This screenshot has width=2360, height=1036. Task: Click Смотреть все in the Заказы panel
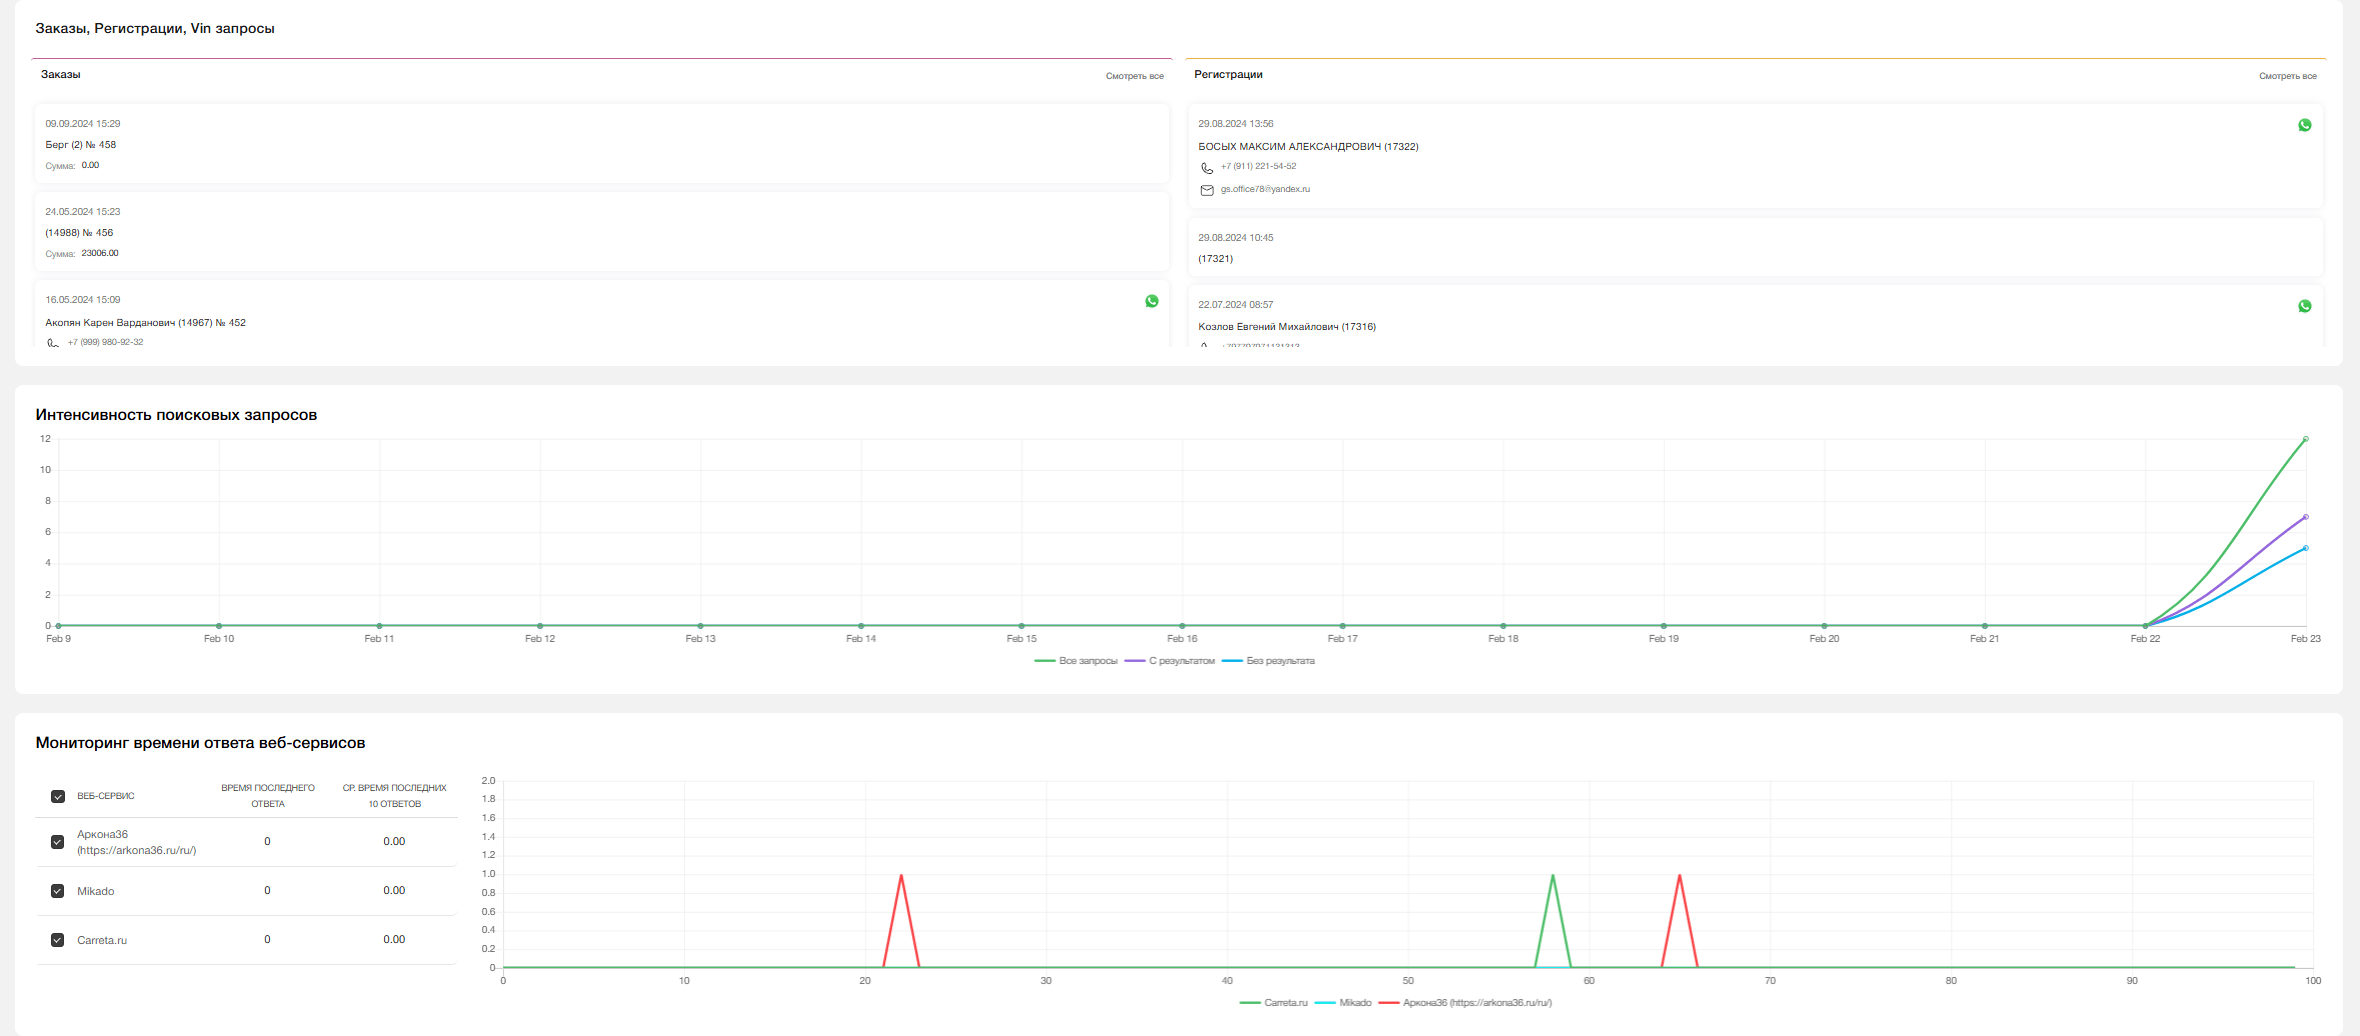pos(1134,76)
